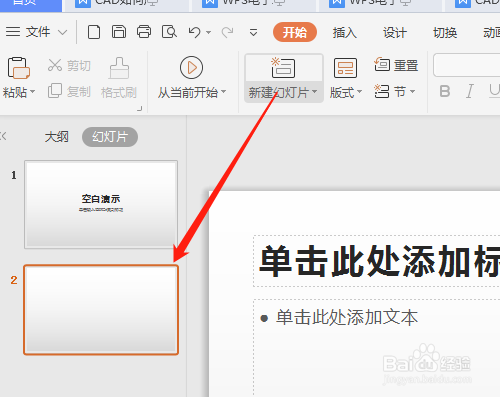Switch to the 开始 ribbon tab
This screenshot has width=500, height=397.
tap(295, 32)
